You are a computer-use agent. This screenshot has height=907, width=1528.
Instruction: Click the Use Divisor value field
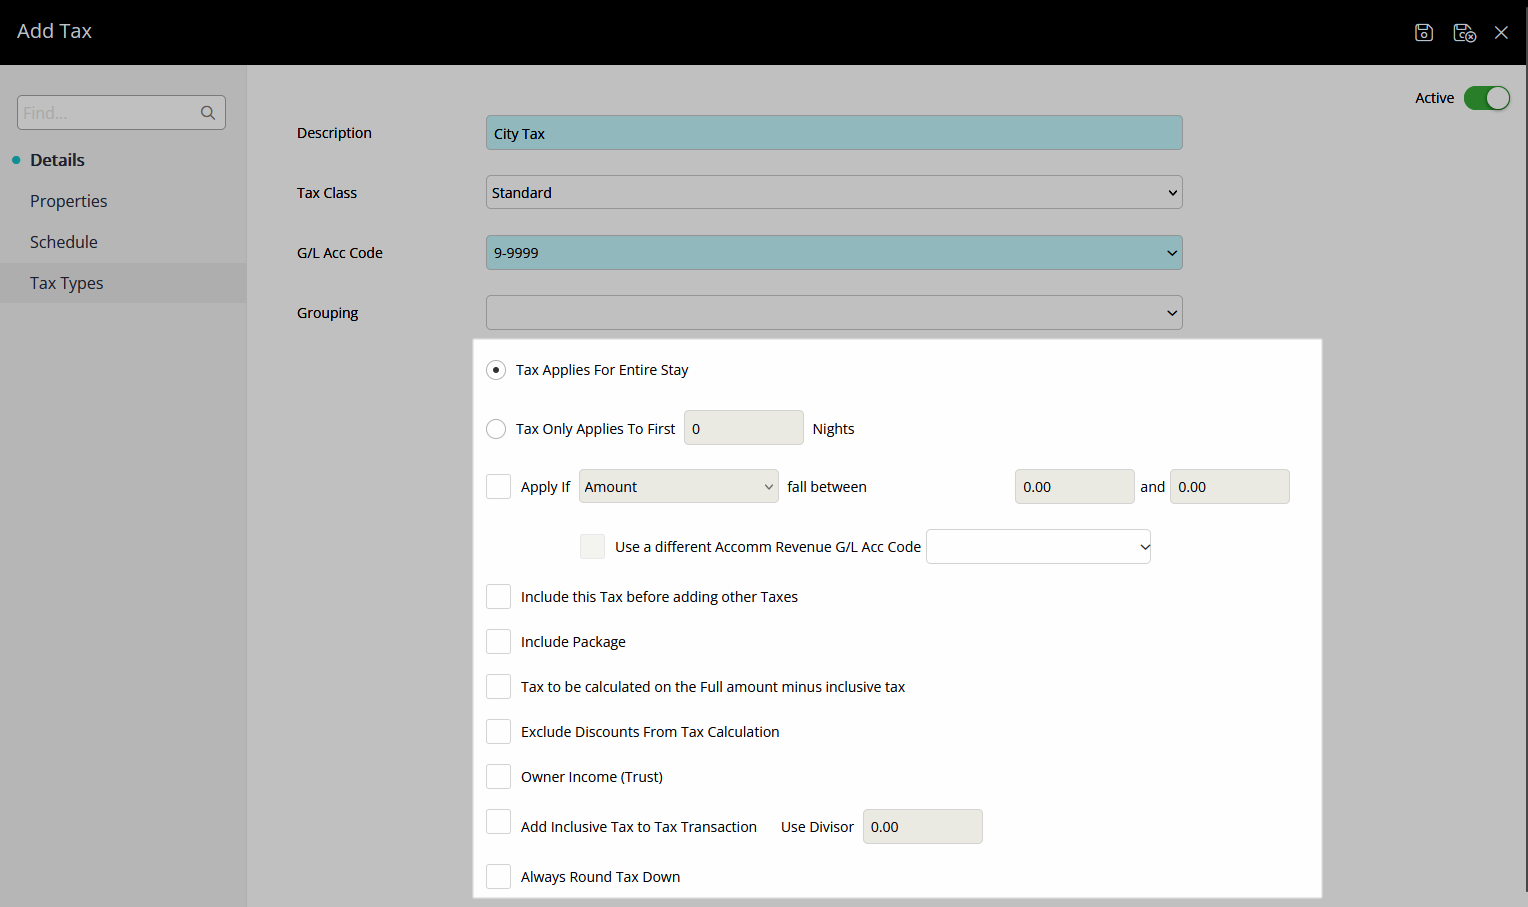pos(922,826)
